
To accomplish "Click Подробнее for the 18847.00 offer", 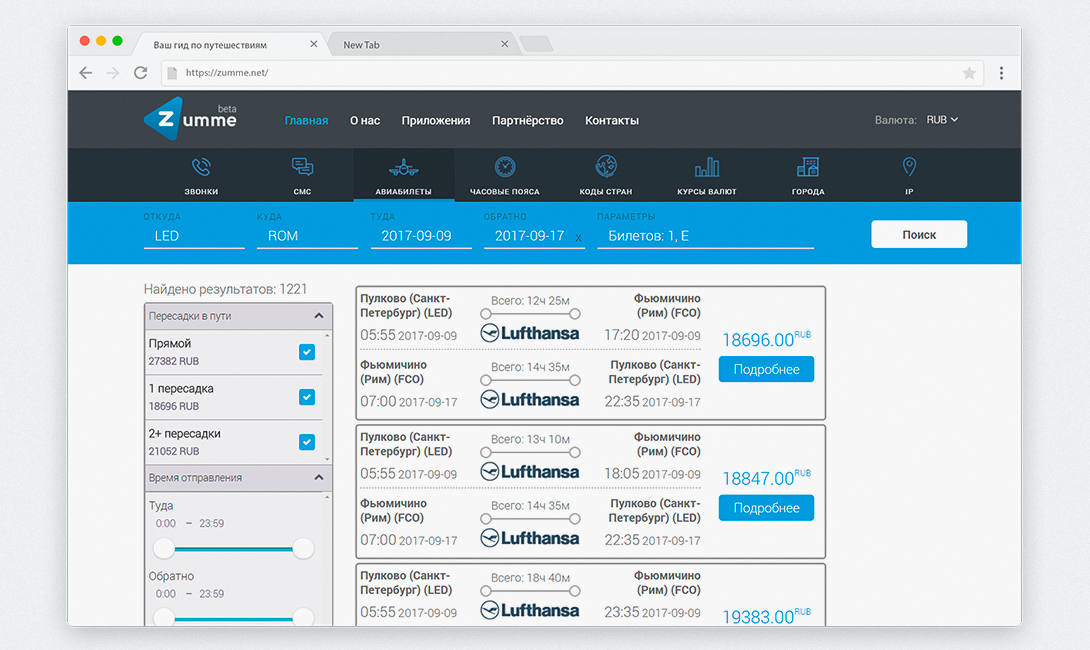I will [x=766, y=507].
